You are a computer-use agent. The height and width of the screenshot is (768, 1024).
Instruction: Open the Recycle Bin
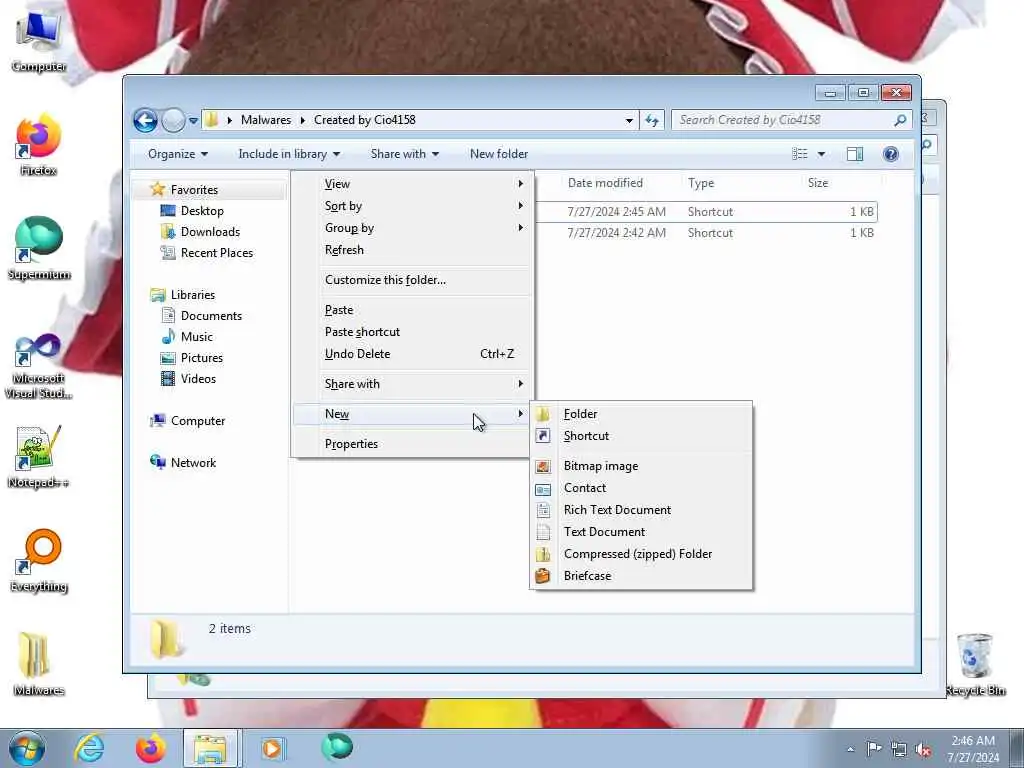pos(975,664)
